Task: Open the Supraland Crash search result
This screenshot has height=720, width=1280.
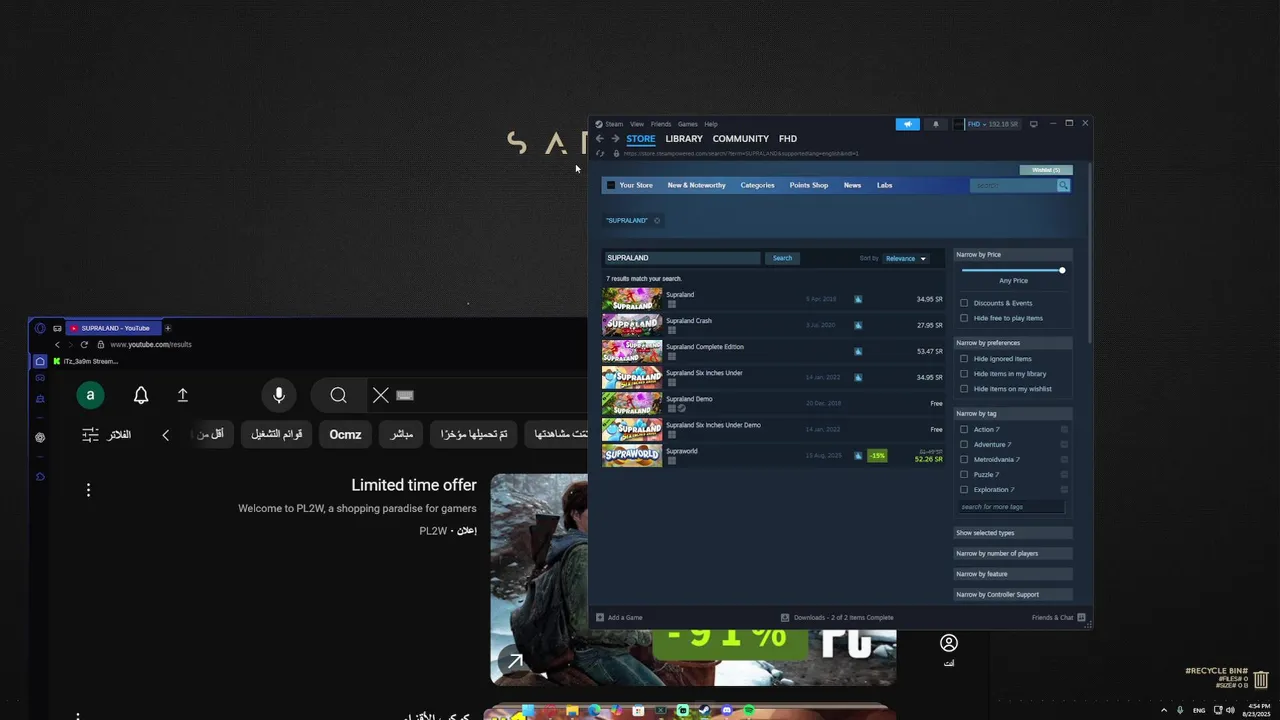Action: tap(772, 325)
